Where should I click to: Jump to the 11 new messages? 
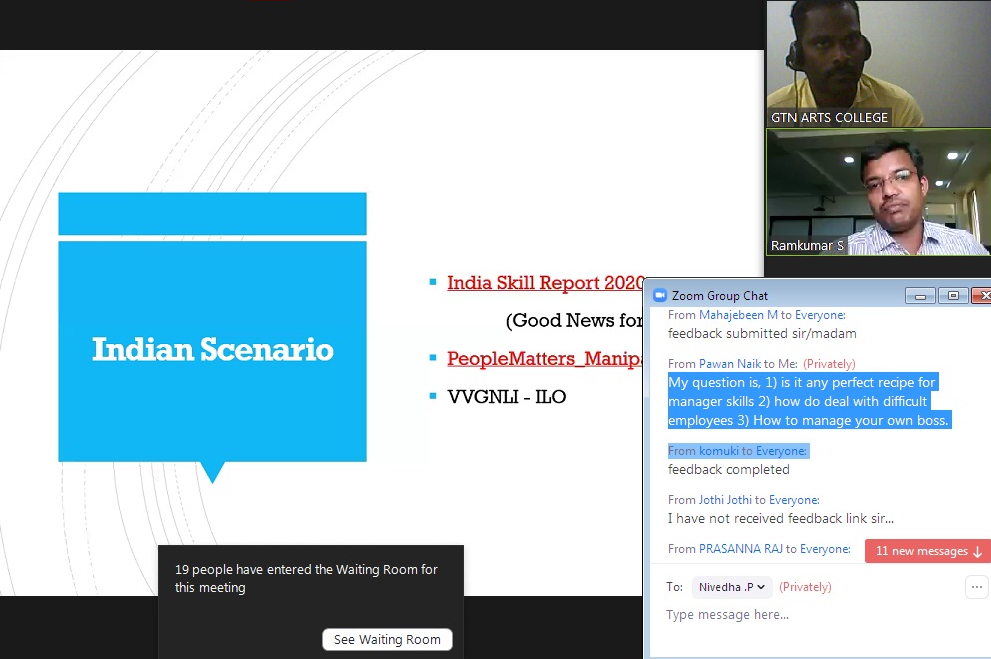[x=928, y=551]
